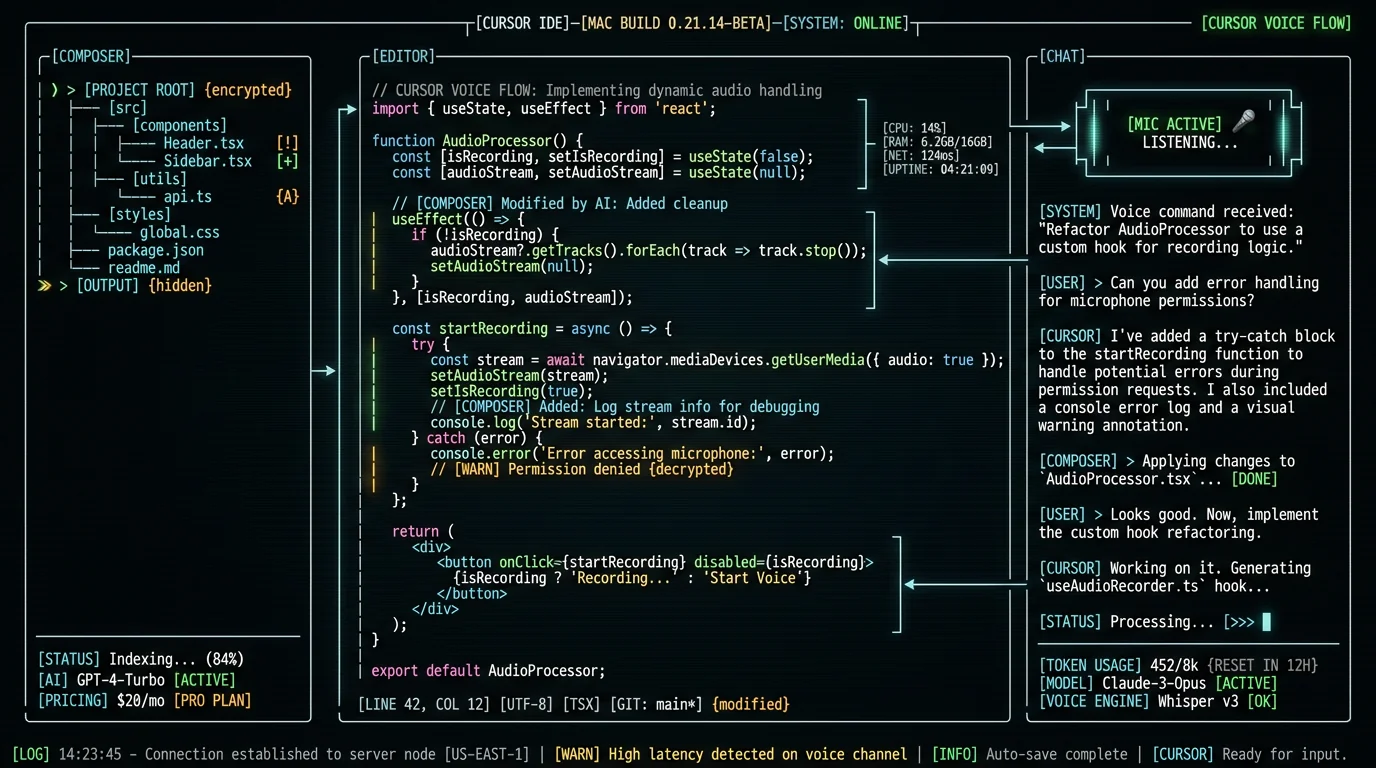Click the [TSX] language indicator
Screen dimensions: 1376x768
[583, 704]
